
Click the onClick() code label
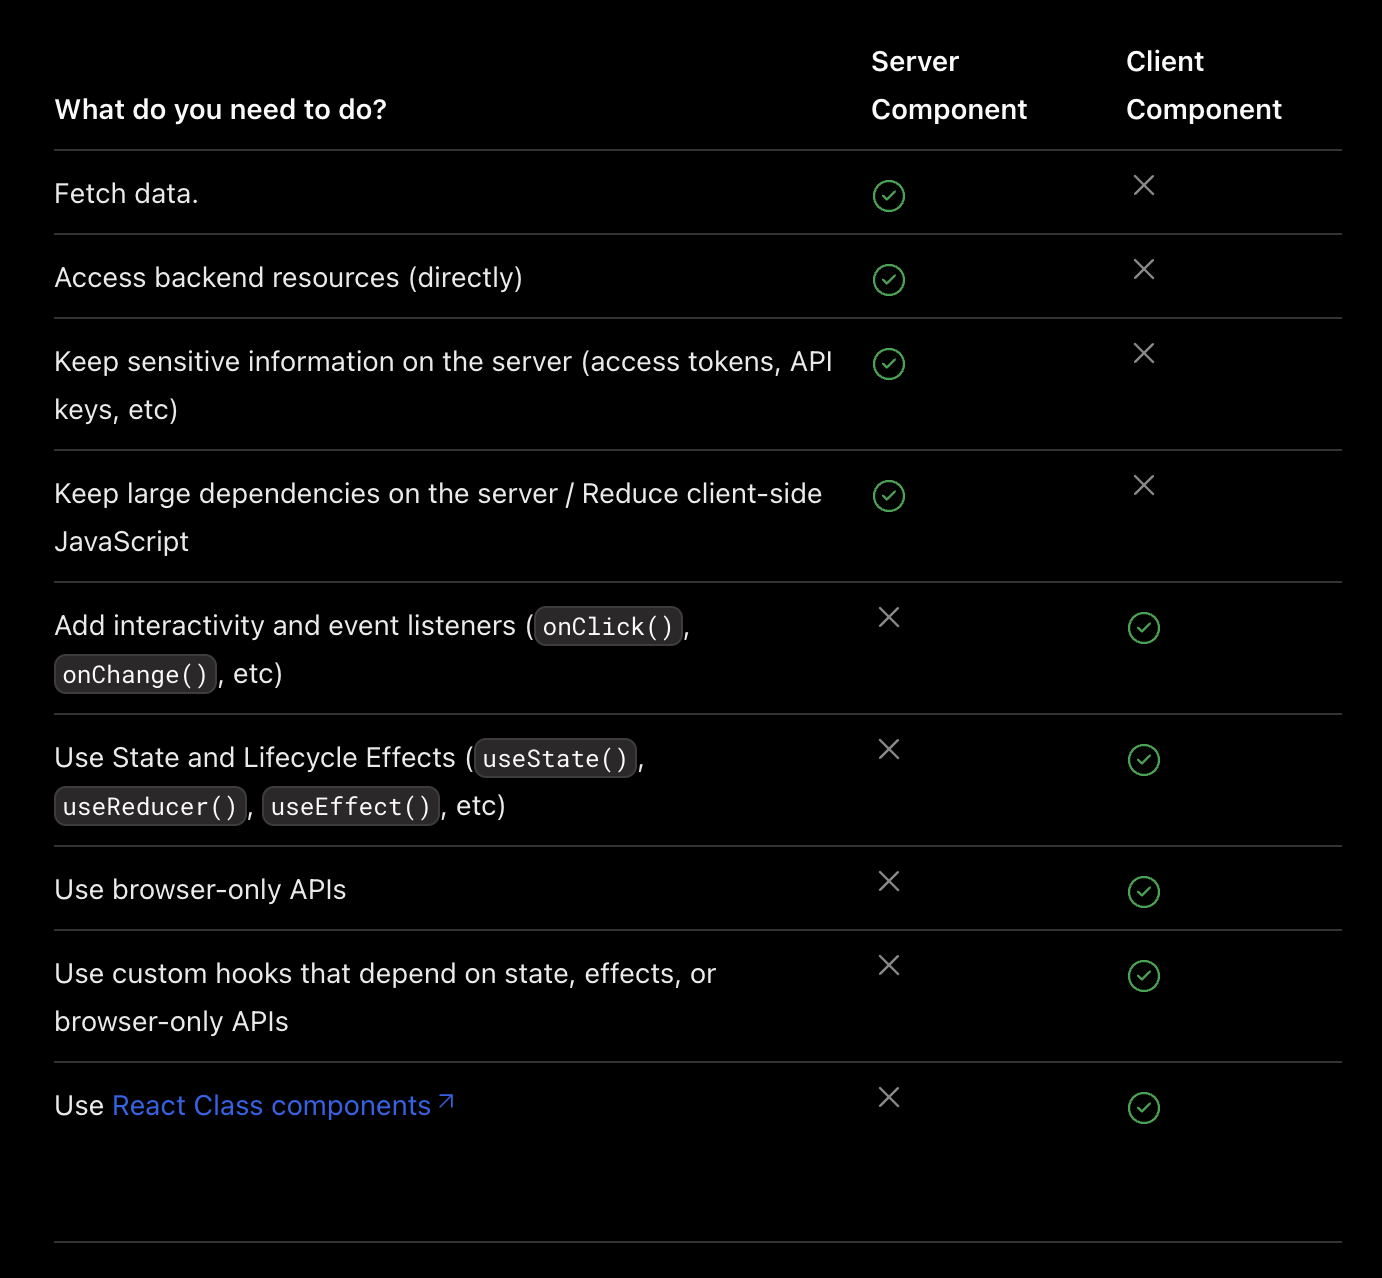608,627
